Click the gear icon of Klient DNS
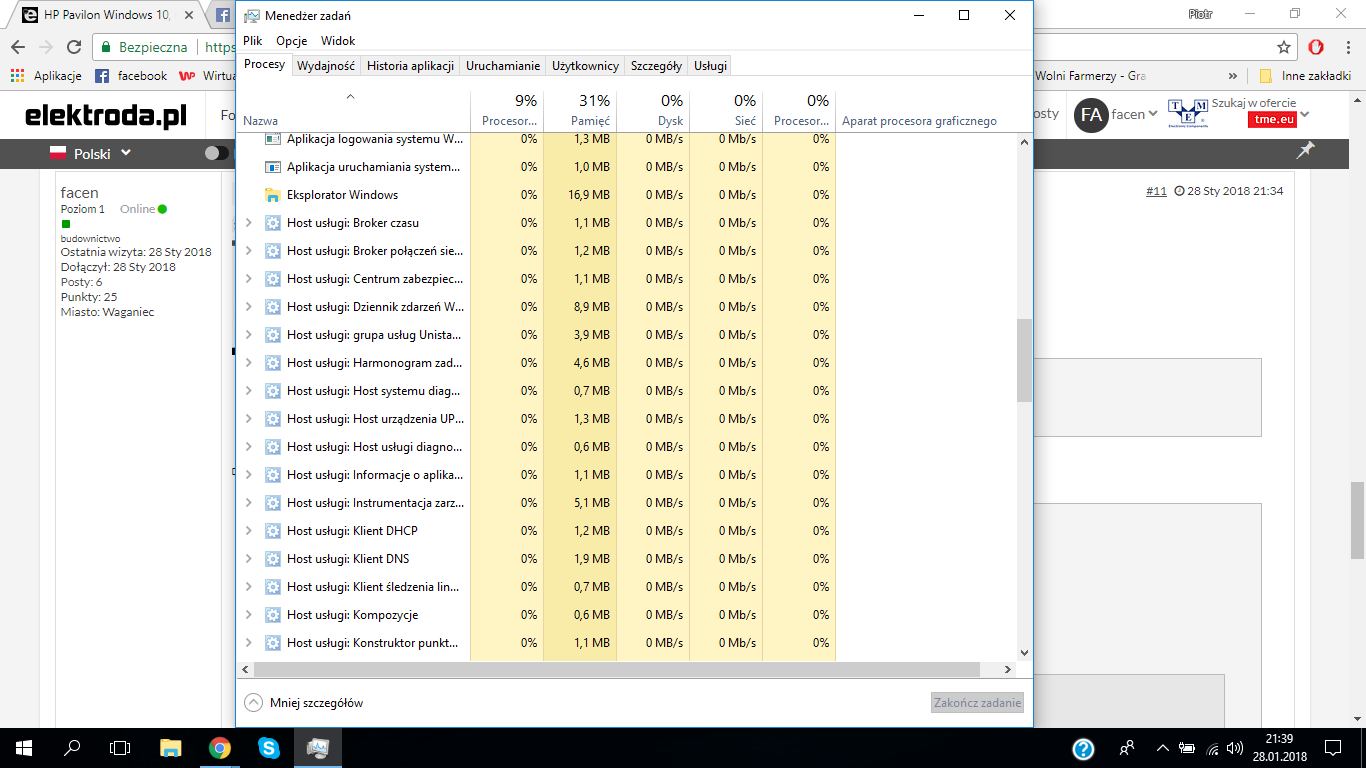Viewport: 1366px width, 768px height. tap(272, 559)
